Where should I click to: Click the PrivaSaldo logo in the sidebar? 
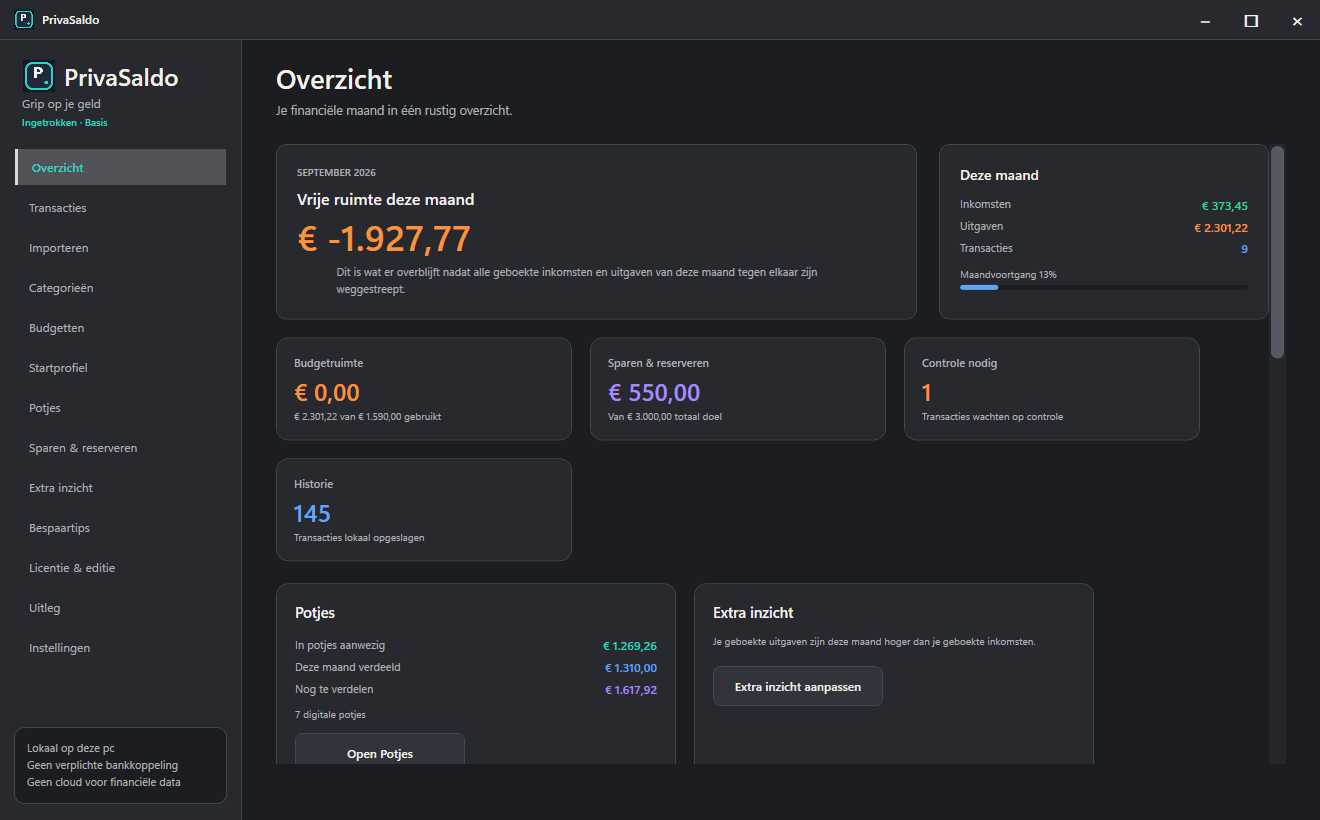tap(38, 76)
